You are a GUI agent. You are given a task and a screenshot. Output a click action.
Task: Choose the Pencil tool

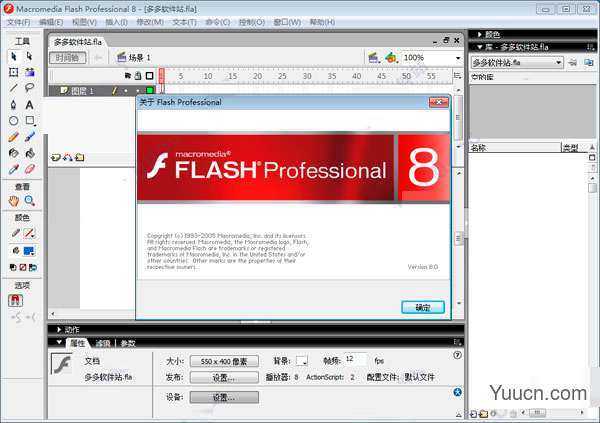coord(14,137)
